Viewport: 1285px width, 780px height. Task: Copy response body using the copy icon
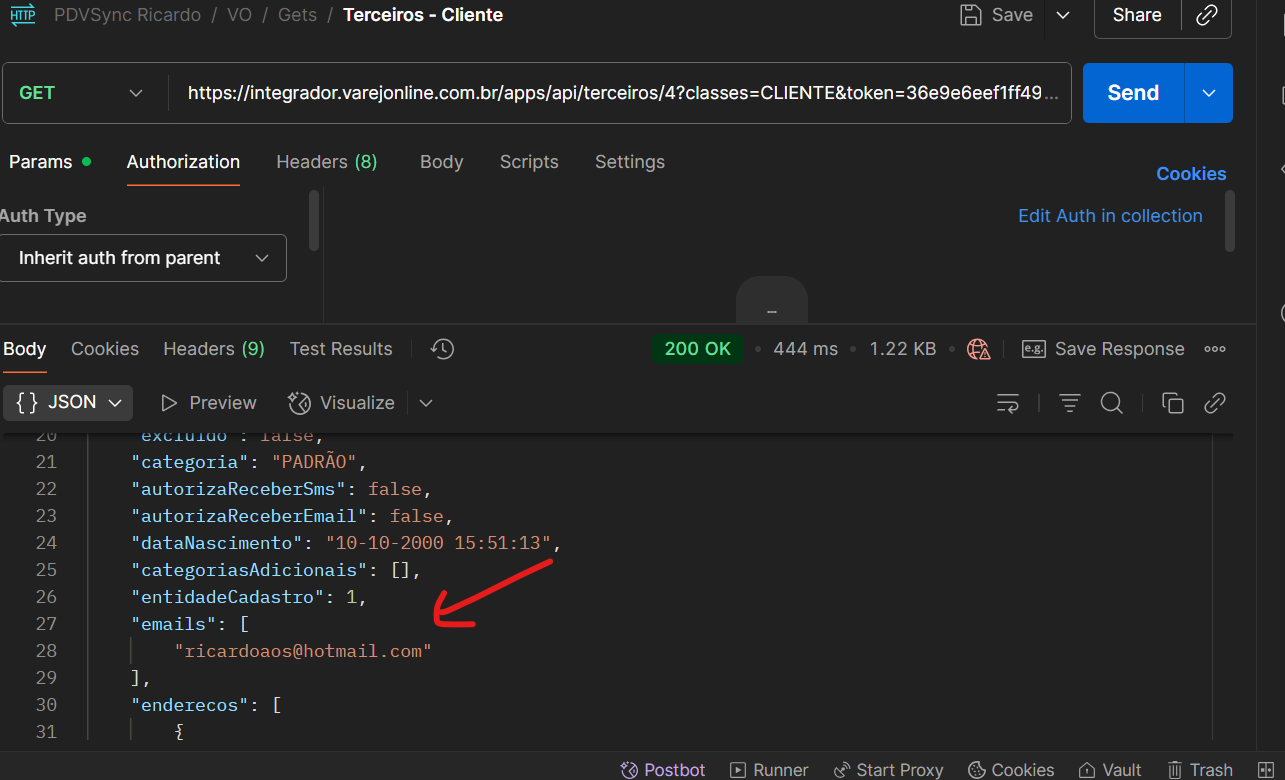[1172, 403]
